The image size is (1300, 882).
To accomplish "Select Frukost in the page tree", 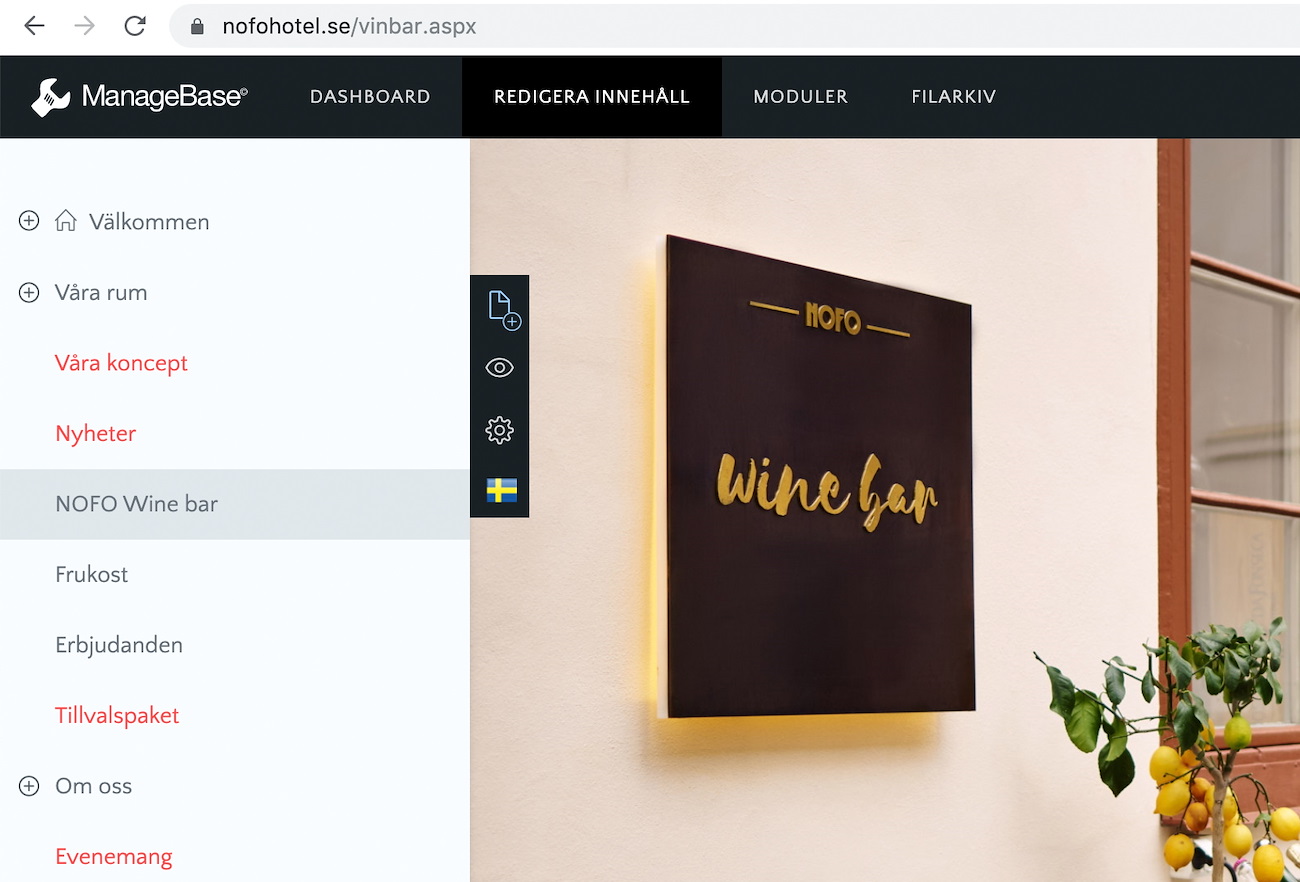I will click(x=91, y=575).
